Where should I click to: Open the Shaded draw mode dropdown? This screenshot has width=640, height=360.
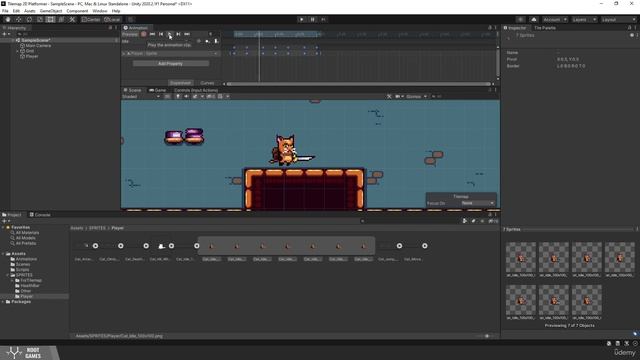click(x=141, y=97)
